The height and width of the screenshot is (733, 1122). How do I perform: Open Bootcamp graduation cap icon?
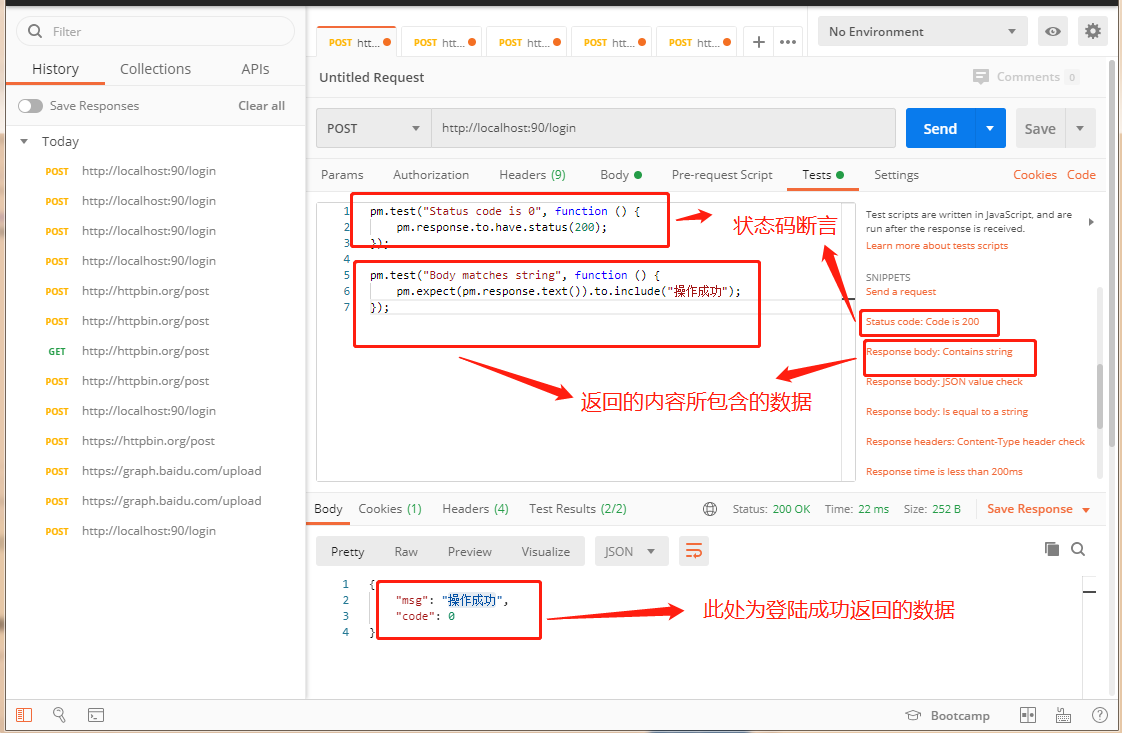pos(912,715)
